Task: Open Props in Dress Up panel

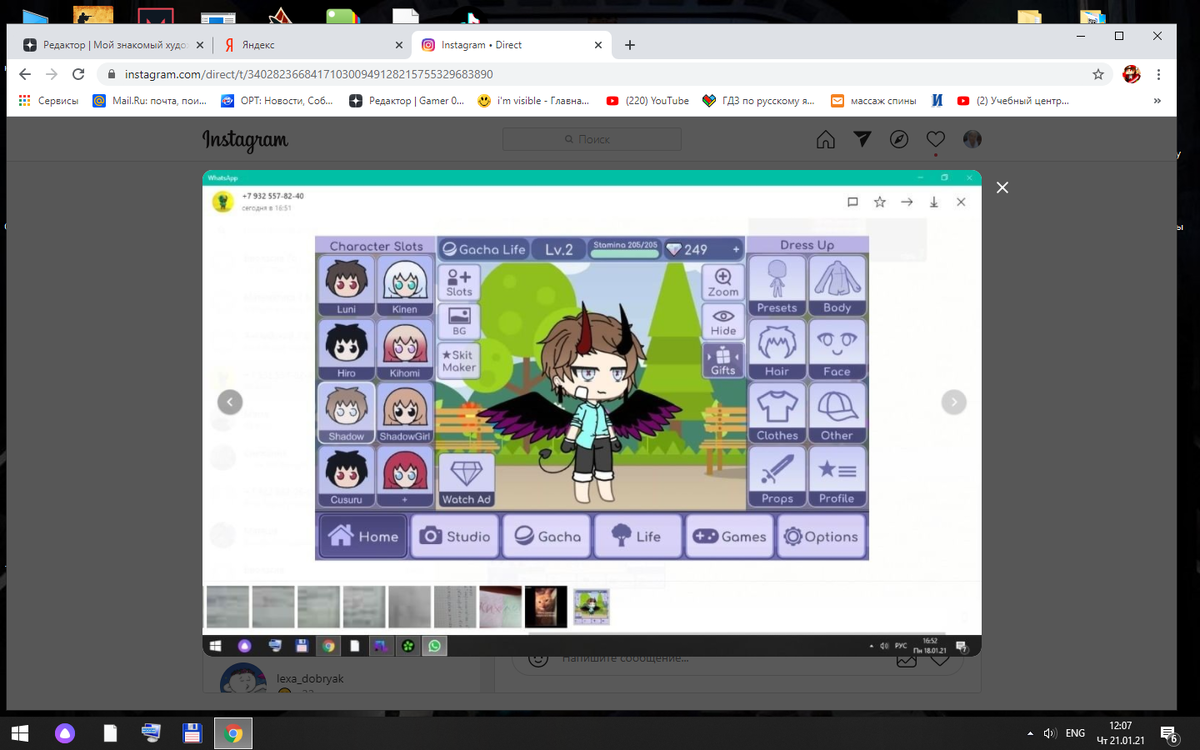Action: pyautogui.click(x=777, y=477)
